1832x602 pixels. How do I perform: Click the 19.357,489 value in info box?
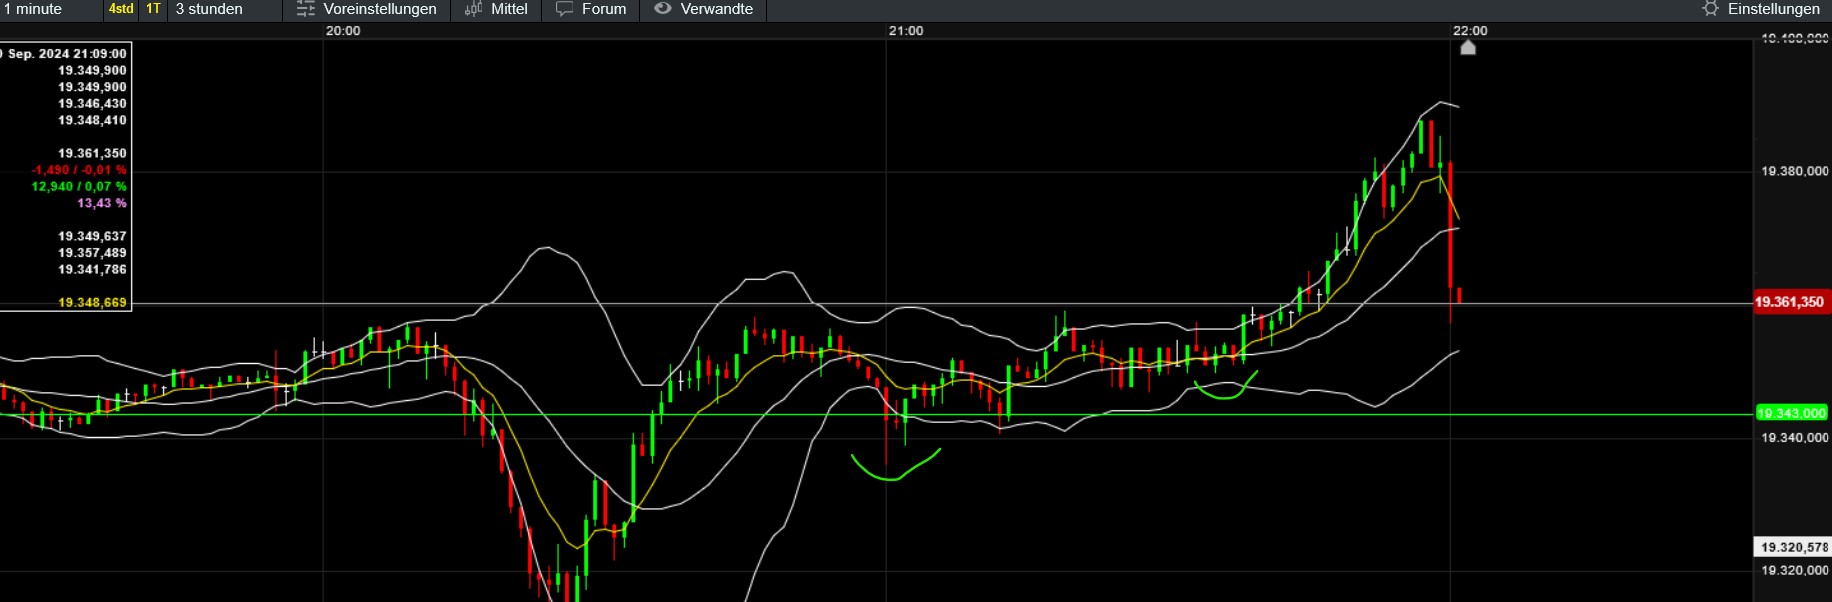(x=92, y=253)
